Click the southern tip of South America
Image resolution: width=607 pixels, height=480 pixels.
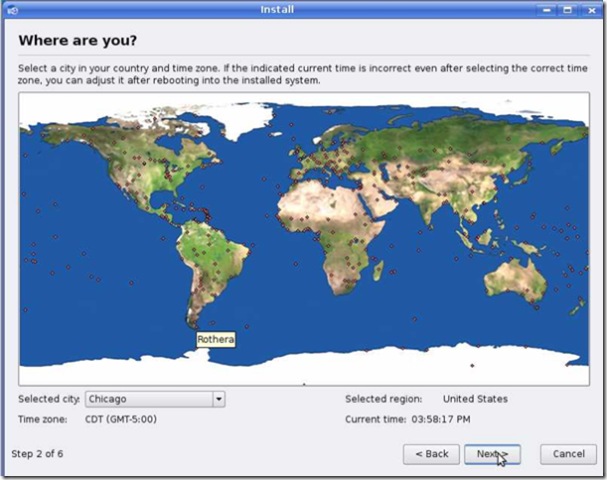[192, 318]
